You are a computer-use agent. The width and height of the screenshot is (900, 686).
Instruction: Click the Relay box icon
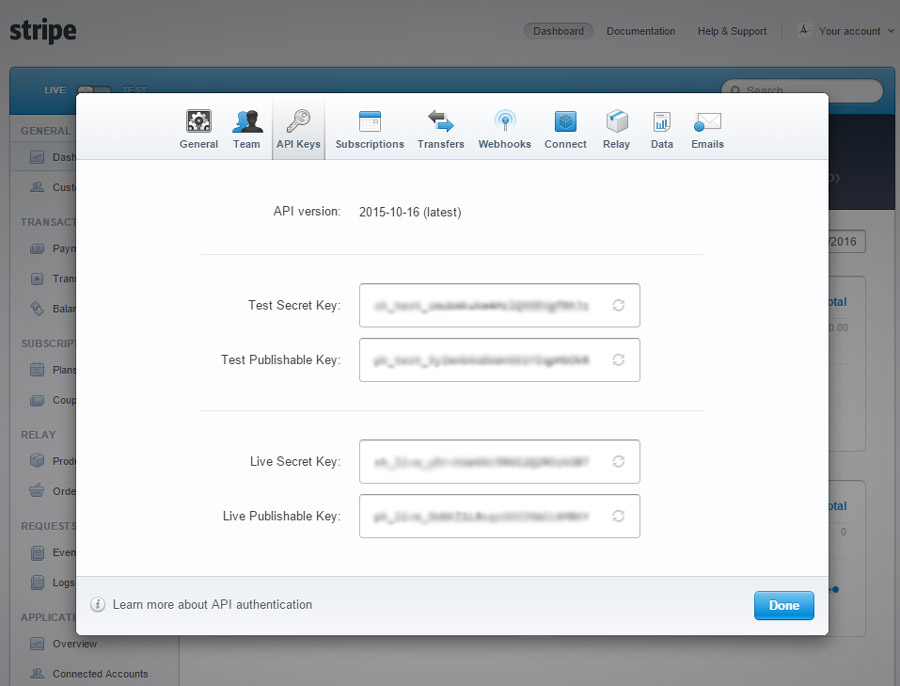616,121
